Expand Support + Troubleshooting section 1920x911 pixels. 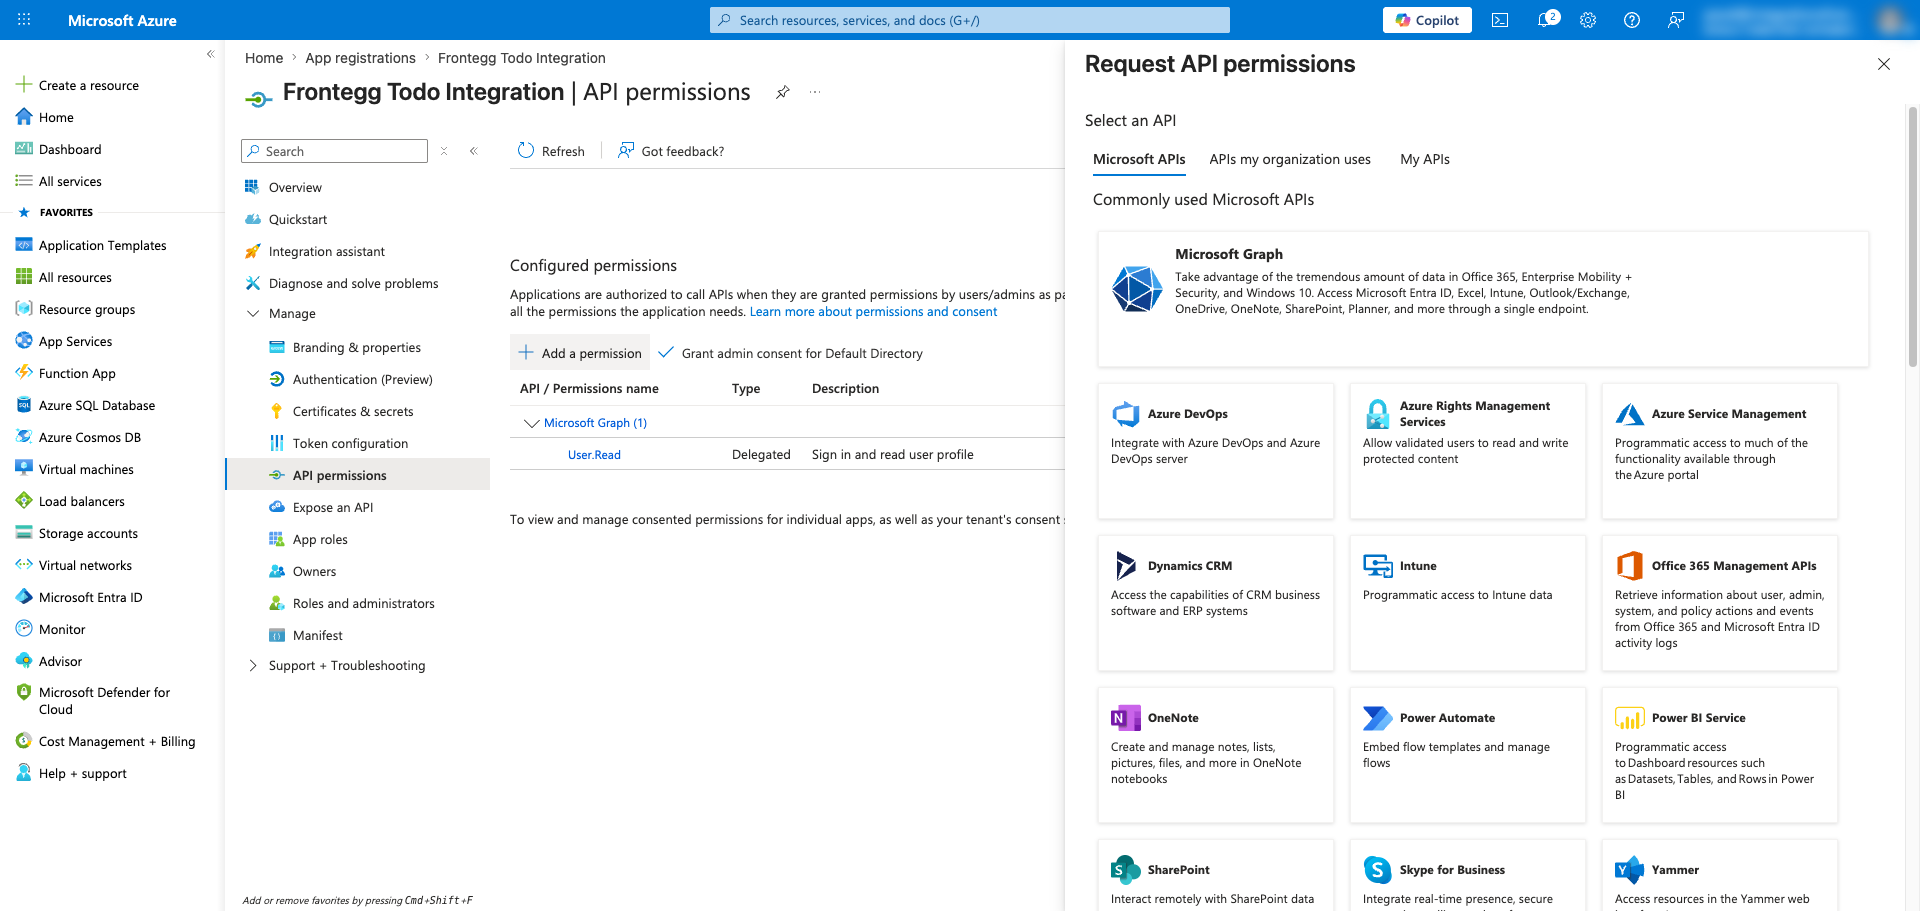click(x=253, y=665)
